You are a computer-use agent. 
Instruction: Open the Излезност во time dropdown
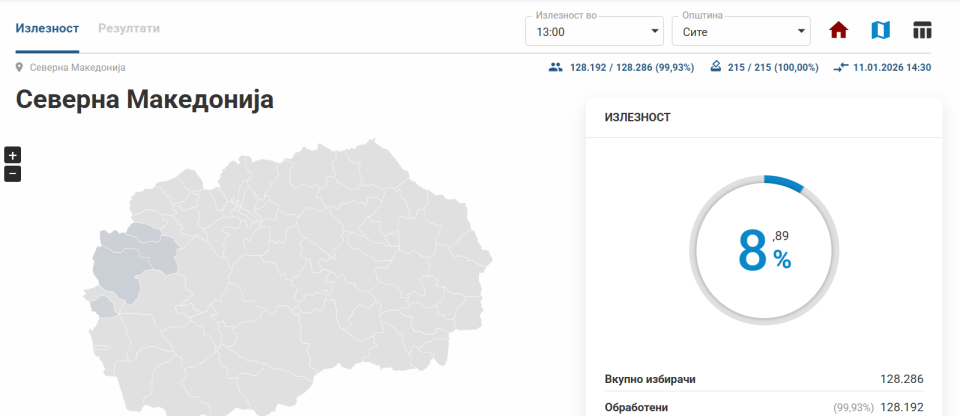click(594, 32)
